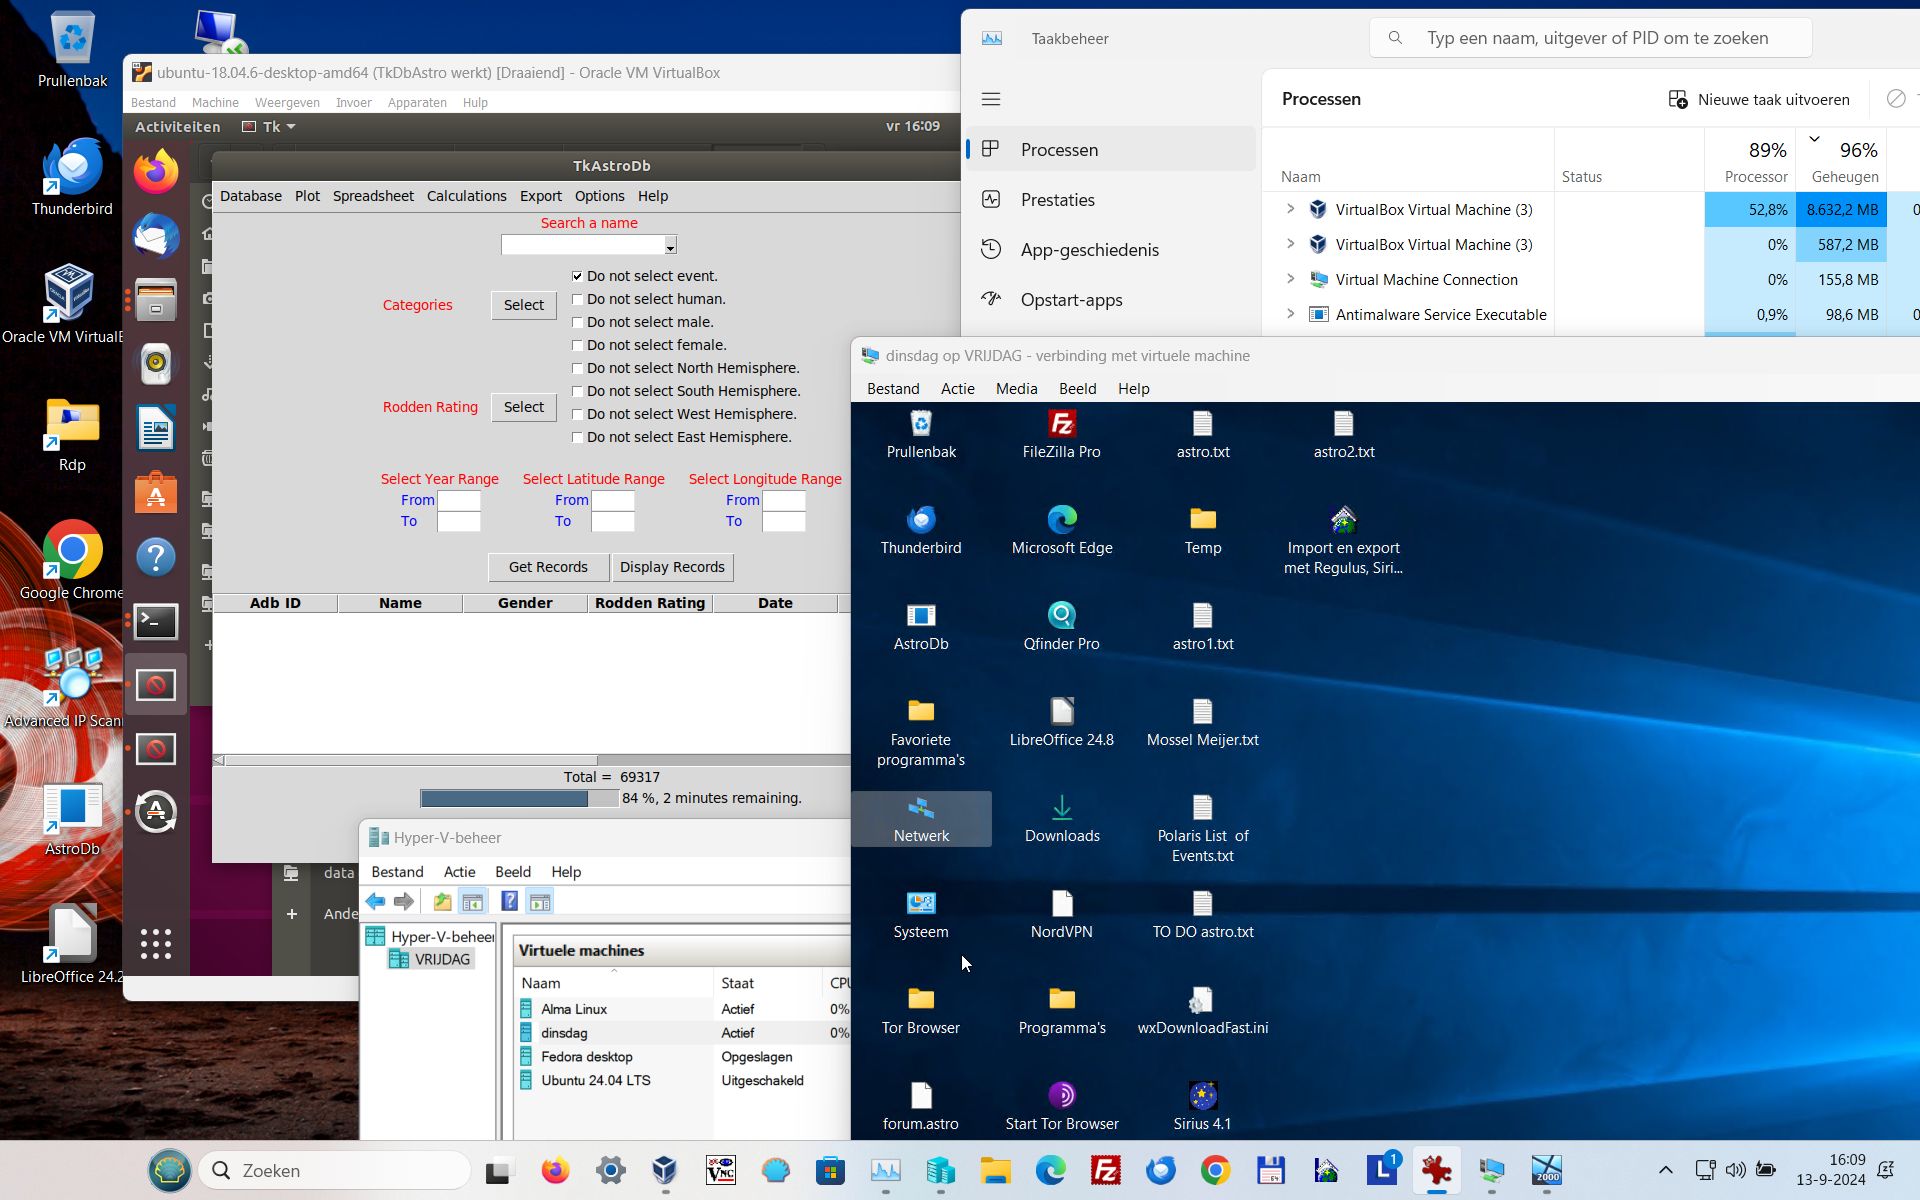Open Media menu in dinsdag VM window
1920x1200 pixels.
tap(1016, 389)
